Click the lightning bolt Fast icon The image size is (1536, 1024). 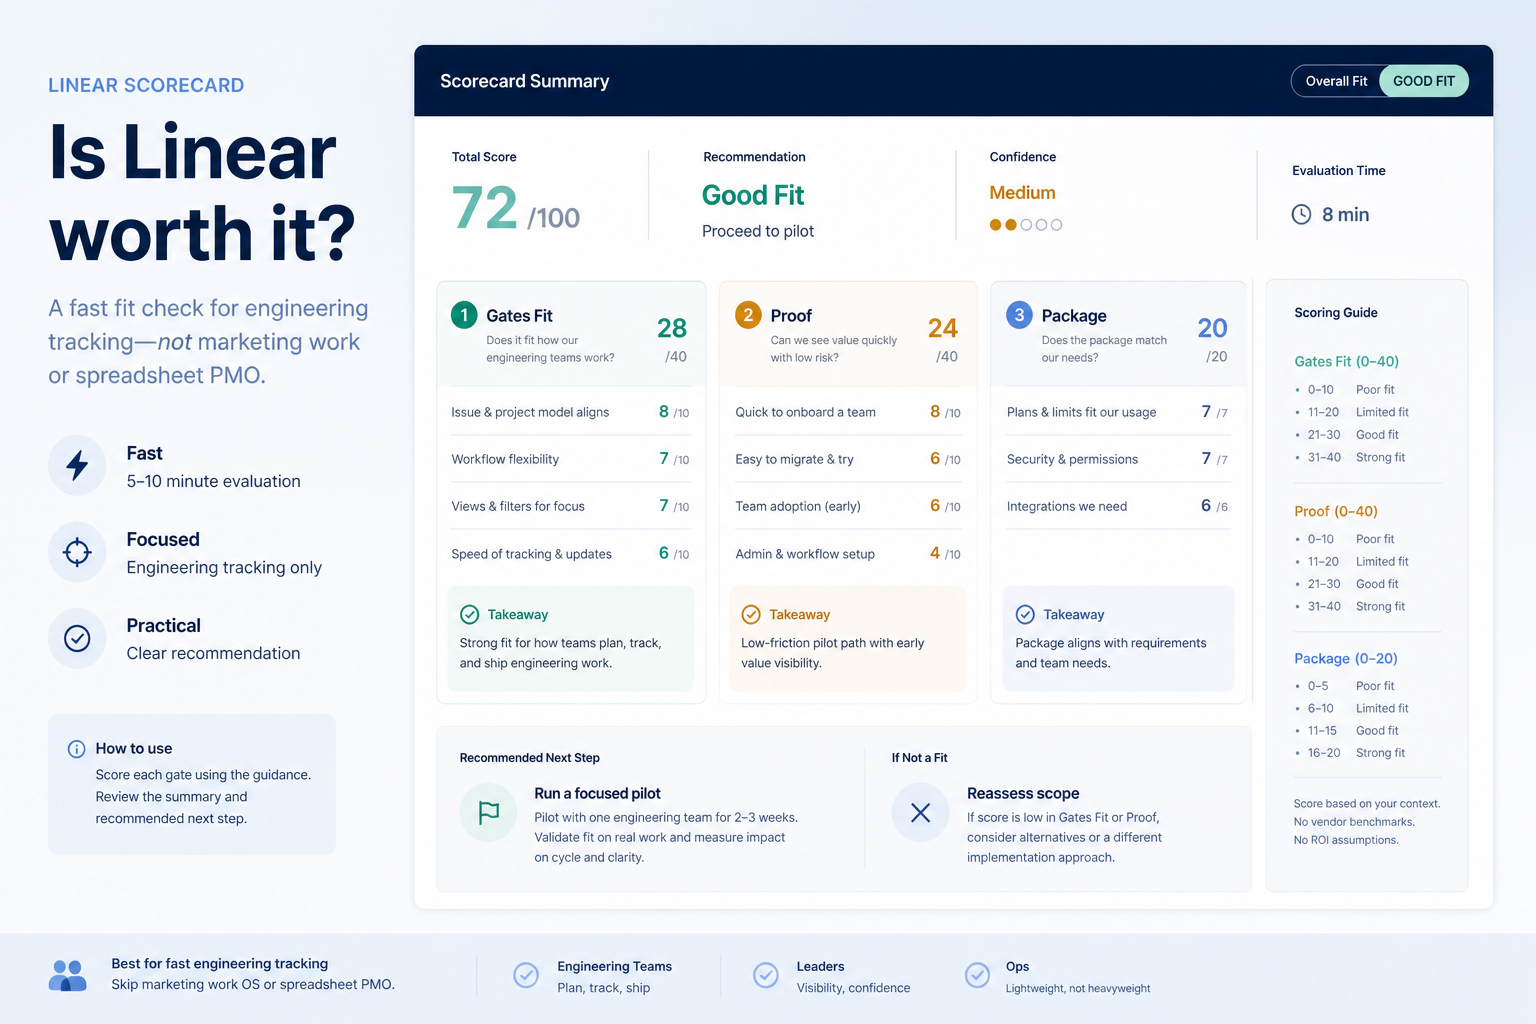[77, 465]
